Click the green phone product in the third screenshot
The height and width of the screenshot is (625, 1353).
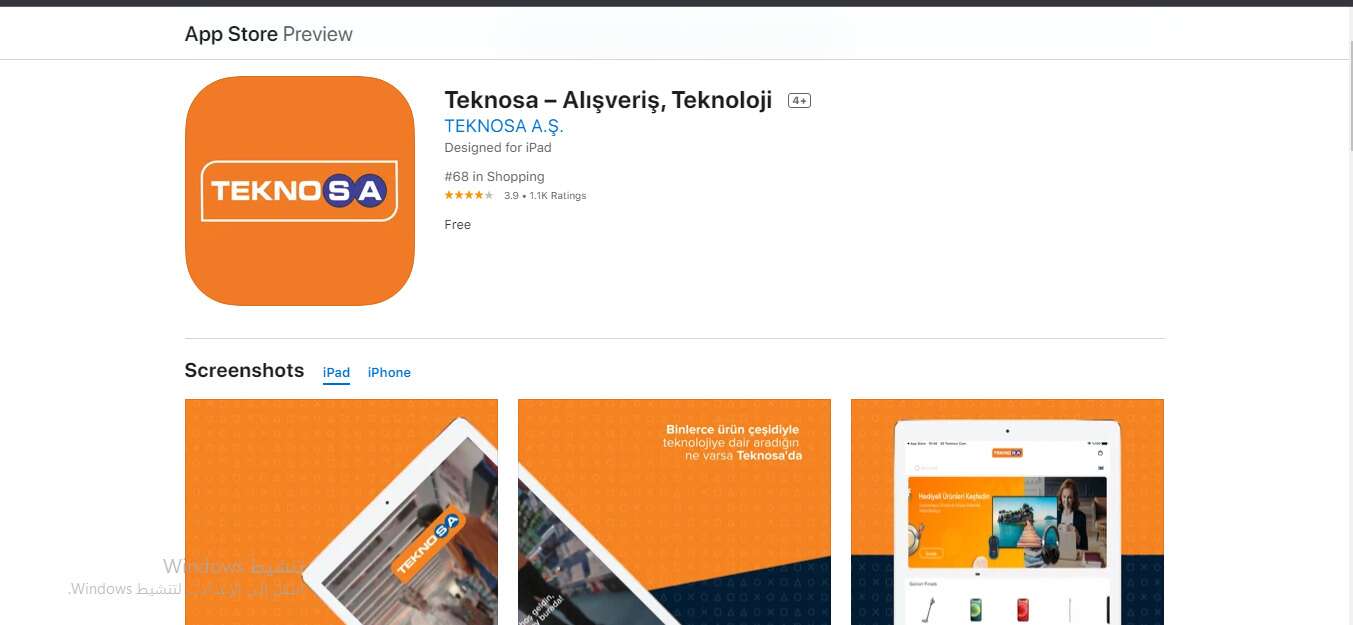(x=975, y=609)
